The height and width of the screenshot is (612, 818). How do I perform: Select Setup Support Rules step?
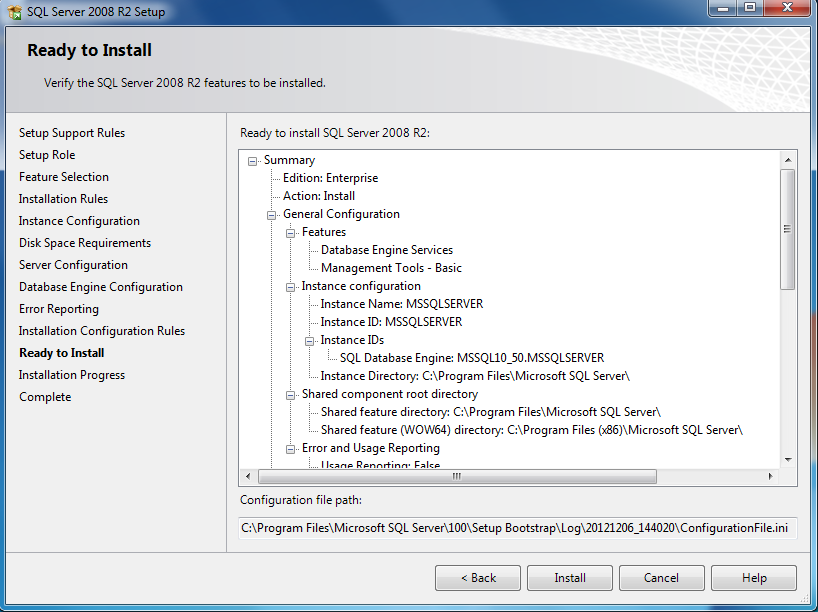[72, 133]
